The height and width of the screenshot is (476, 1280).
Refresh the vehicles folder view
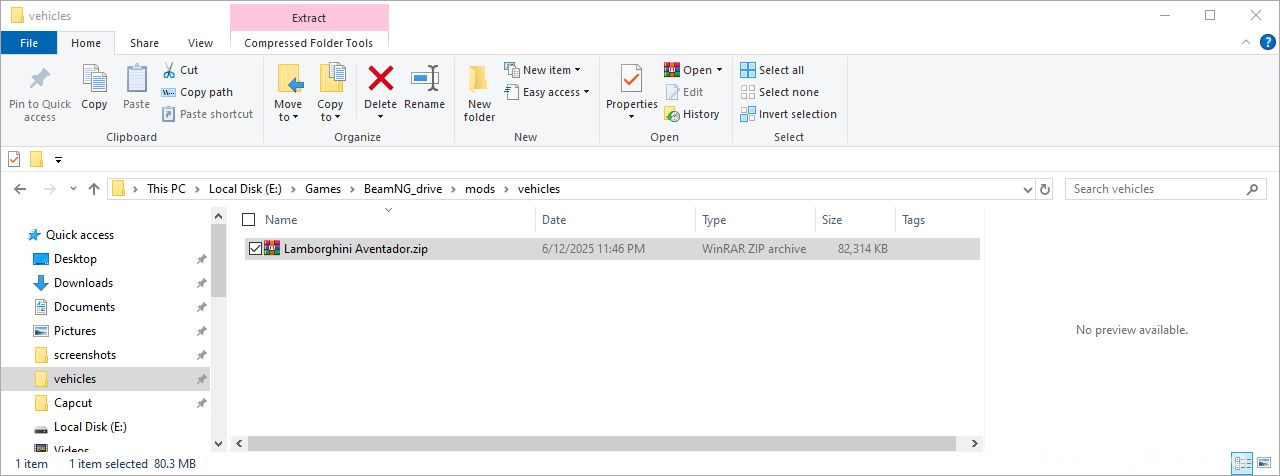pos(1045,189)
